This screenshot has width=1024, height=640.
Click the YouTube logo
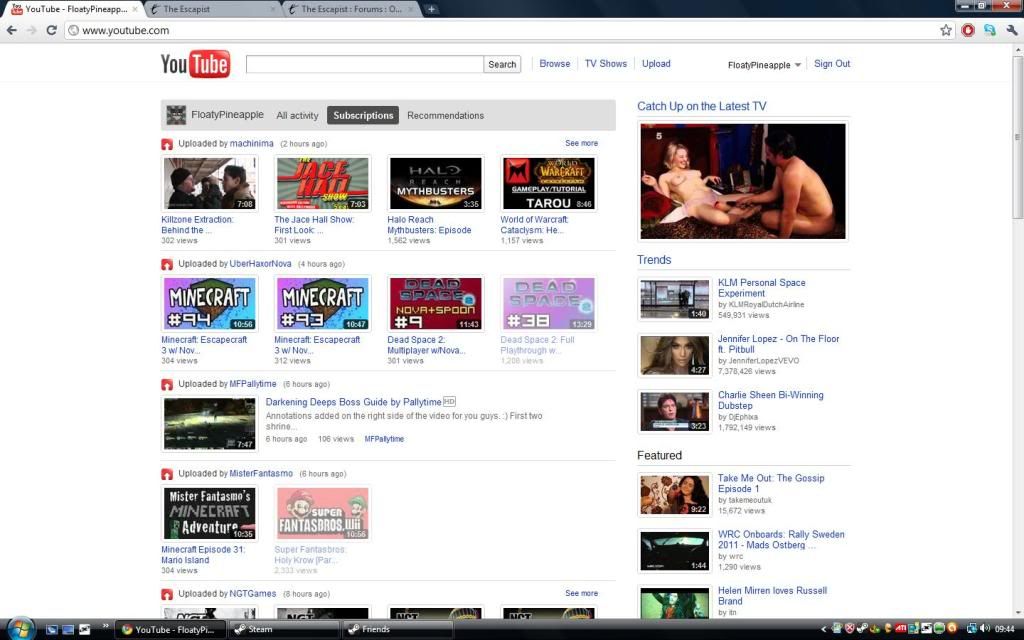(195, 64)
